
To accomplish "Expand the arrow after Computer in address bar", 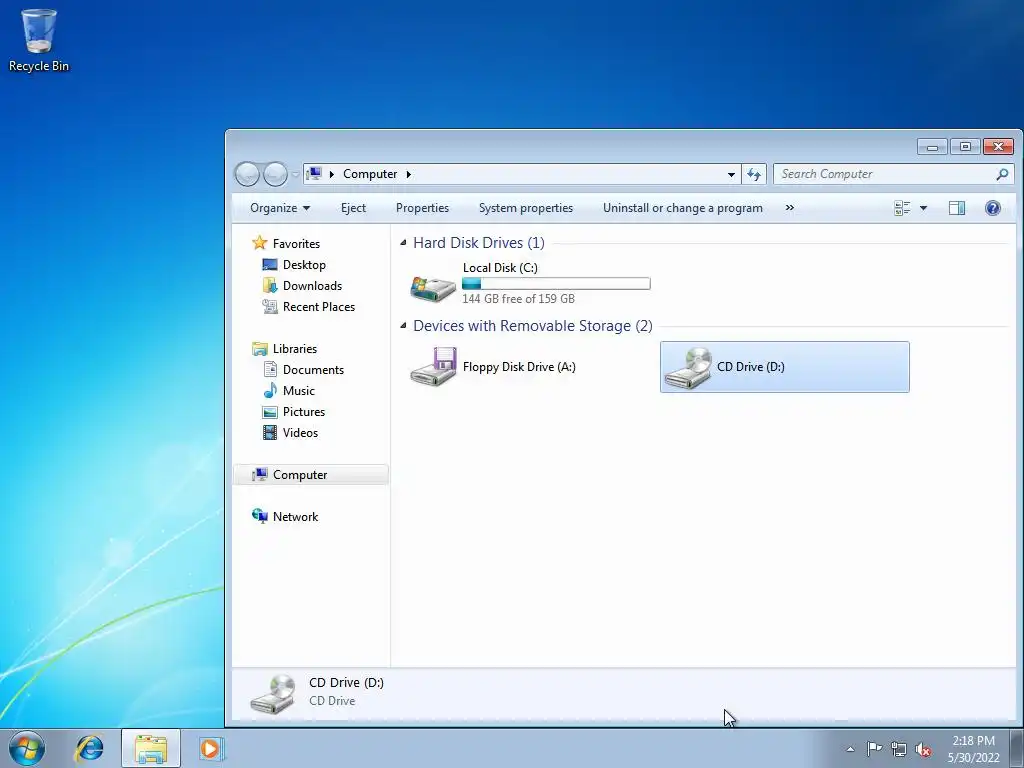I will (x=409, y=174).
